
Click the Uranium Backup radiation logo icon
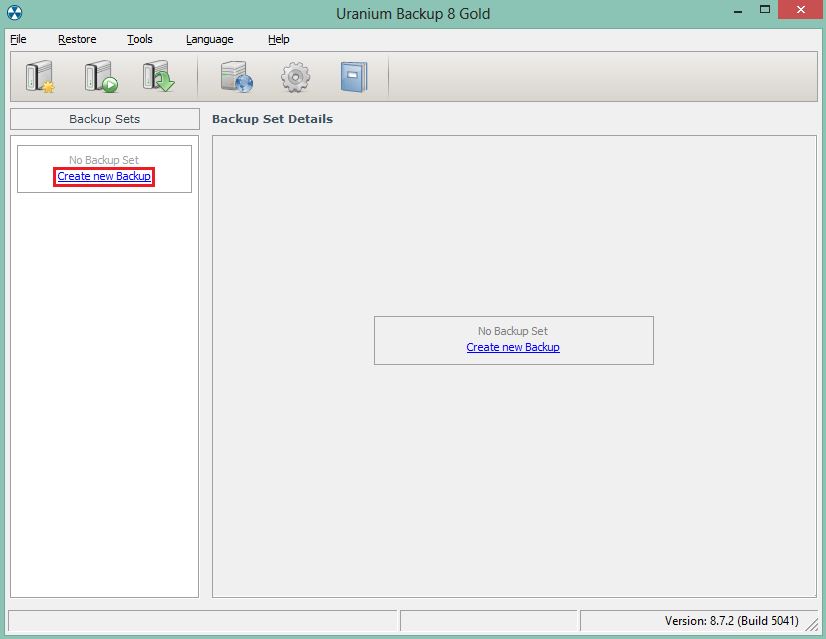tap(15, 13)
